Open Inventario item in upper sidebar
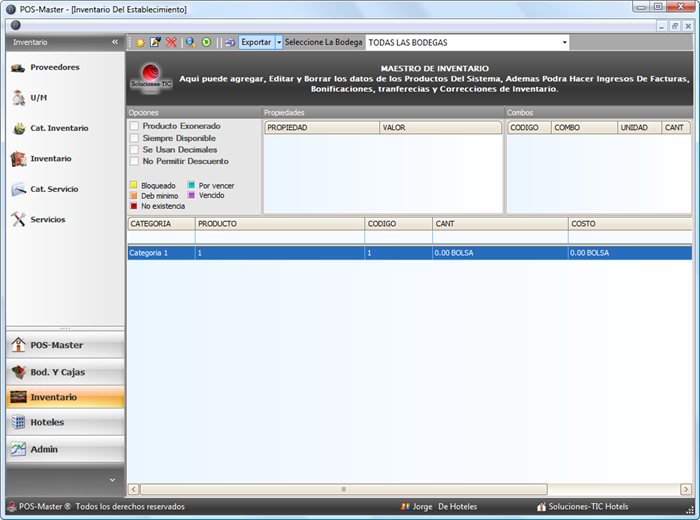 41,159
